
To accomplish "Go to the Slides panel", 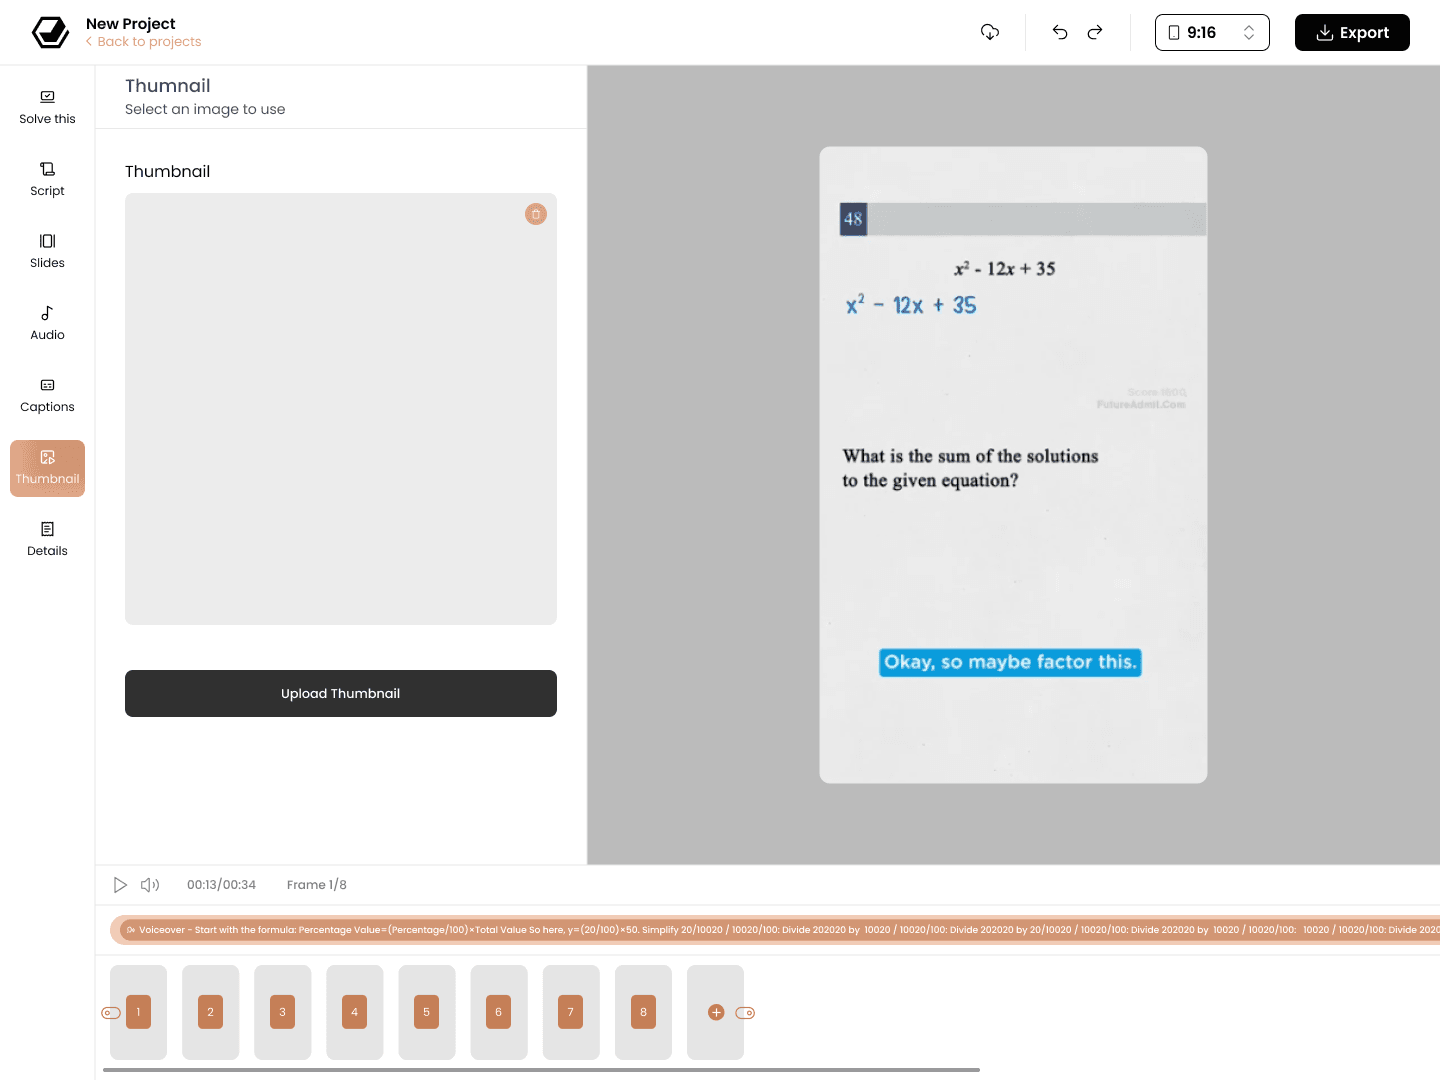I will (x=47, y=252).
